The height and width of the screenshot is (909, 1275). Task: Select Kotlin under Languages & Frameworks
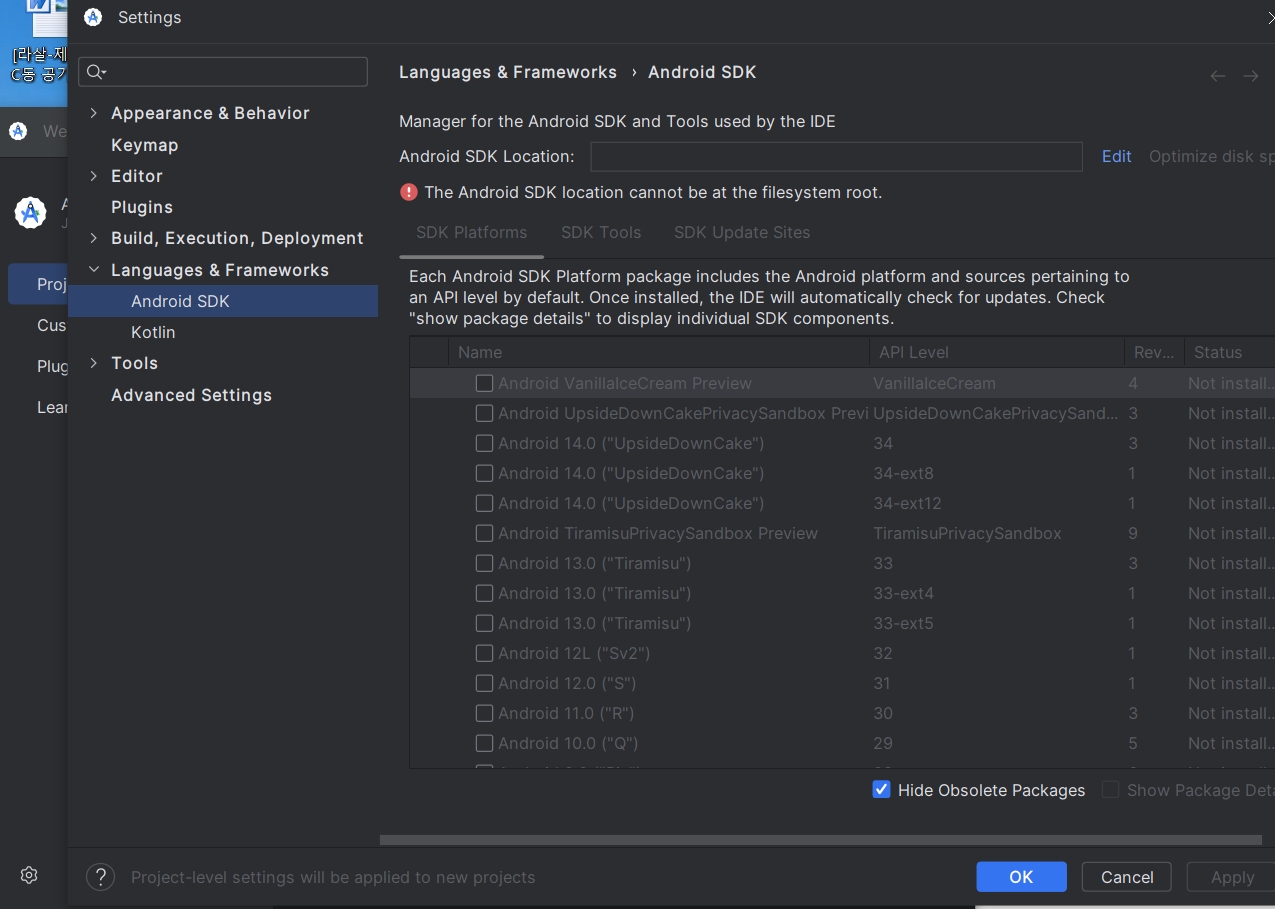coord(153,332)
